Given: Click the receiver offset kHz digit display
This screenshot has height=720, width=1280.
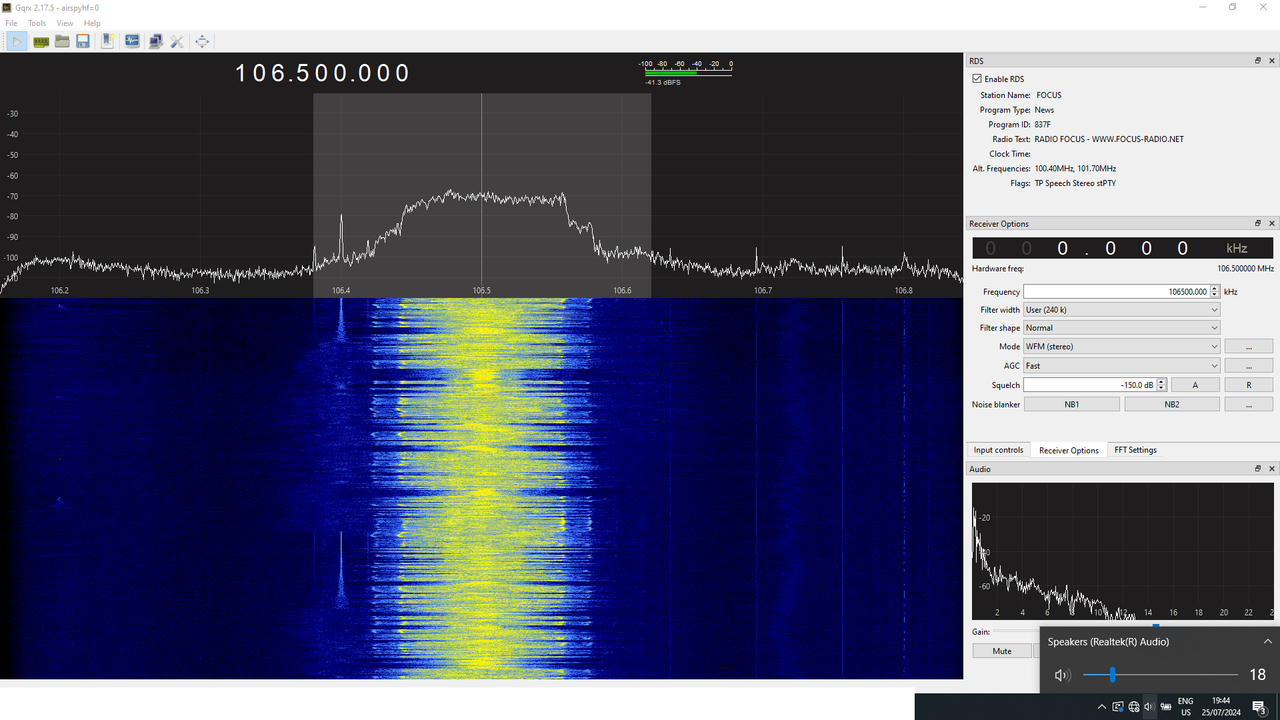Looking at the screenshot, I should point(1123,248).
